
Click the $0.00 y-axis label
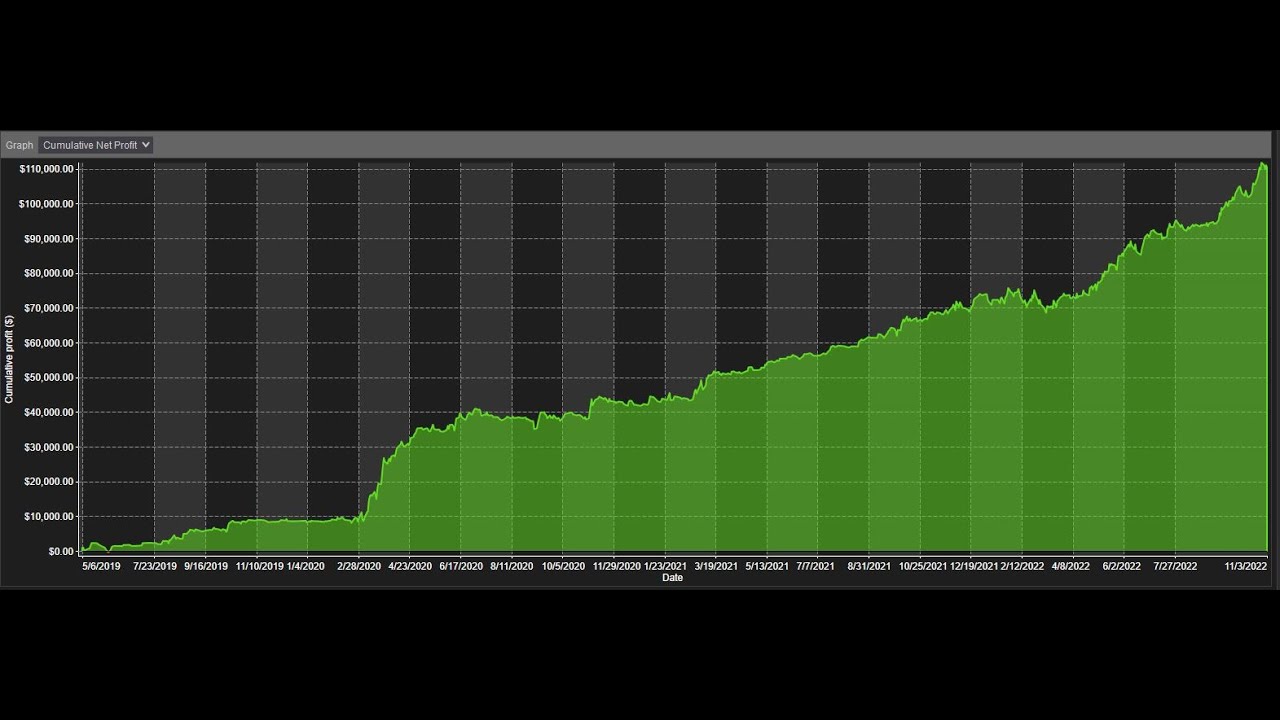click(61, 551)
